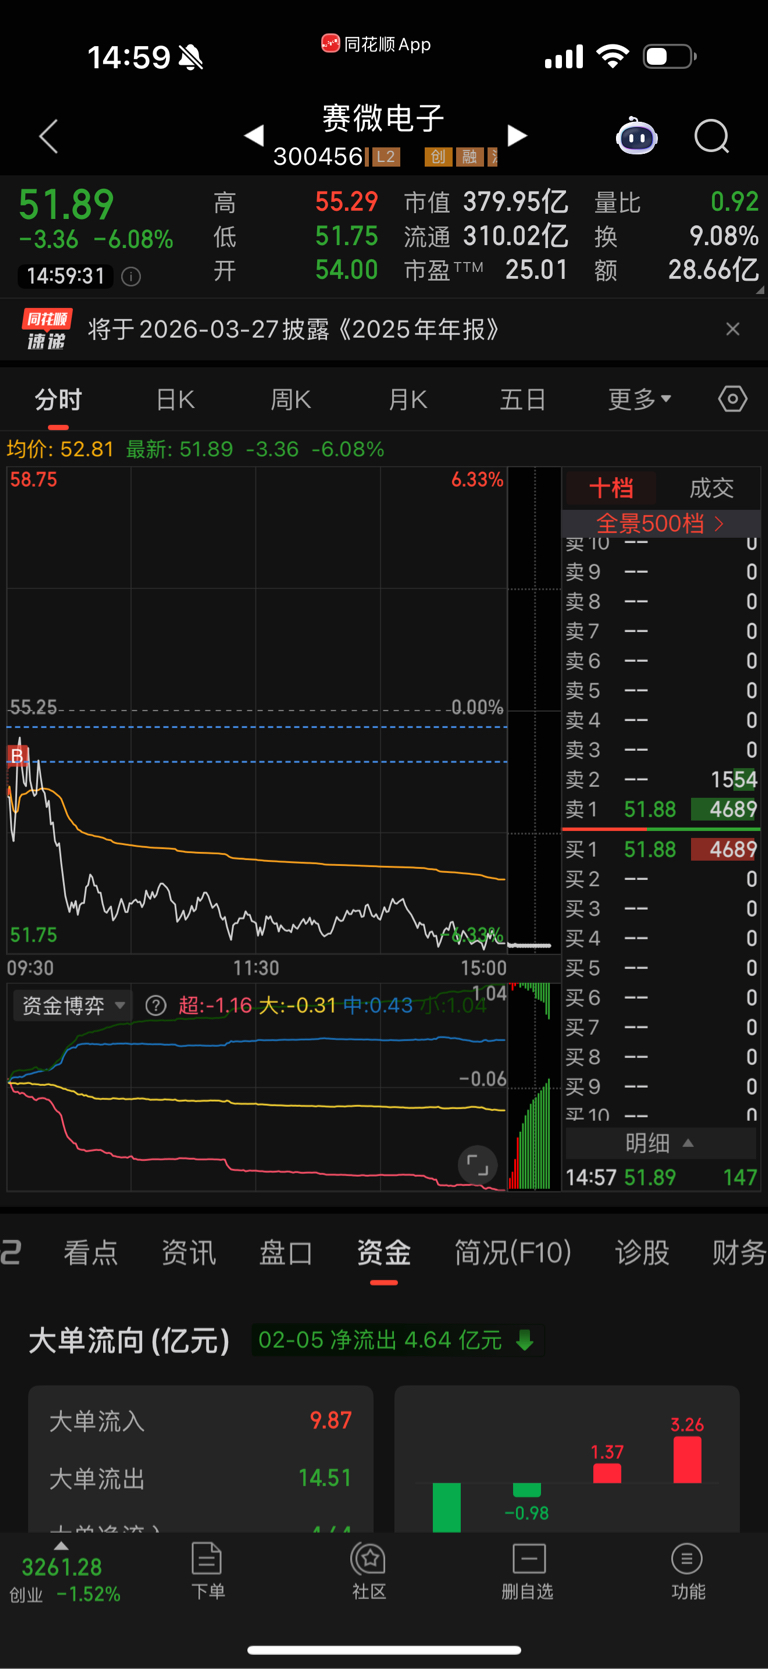Open the 资金博弈 indicator dropdown
Image resolution: width=768 pixels, height=1669 pixels.
75,1005
